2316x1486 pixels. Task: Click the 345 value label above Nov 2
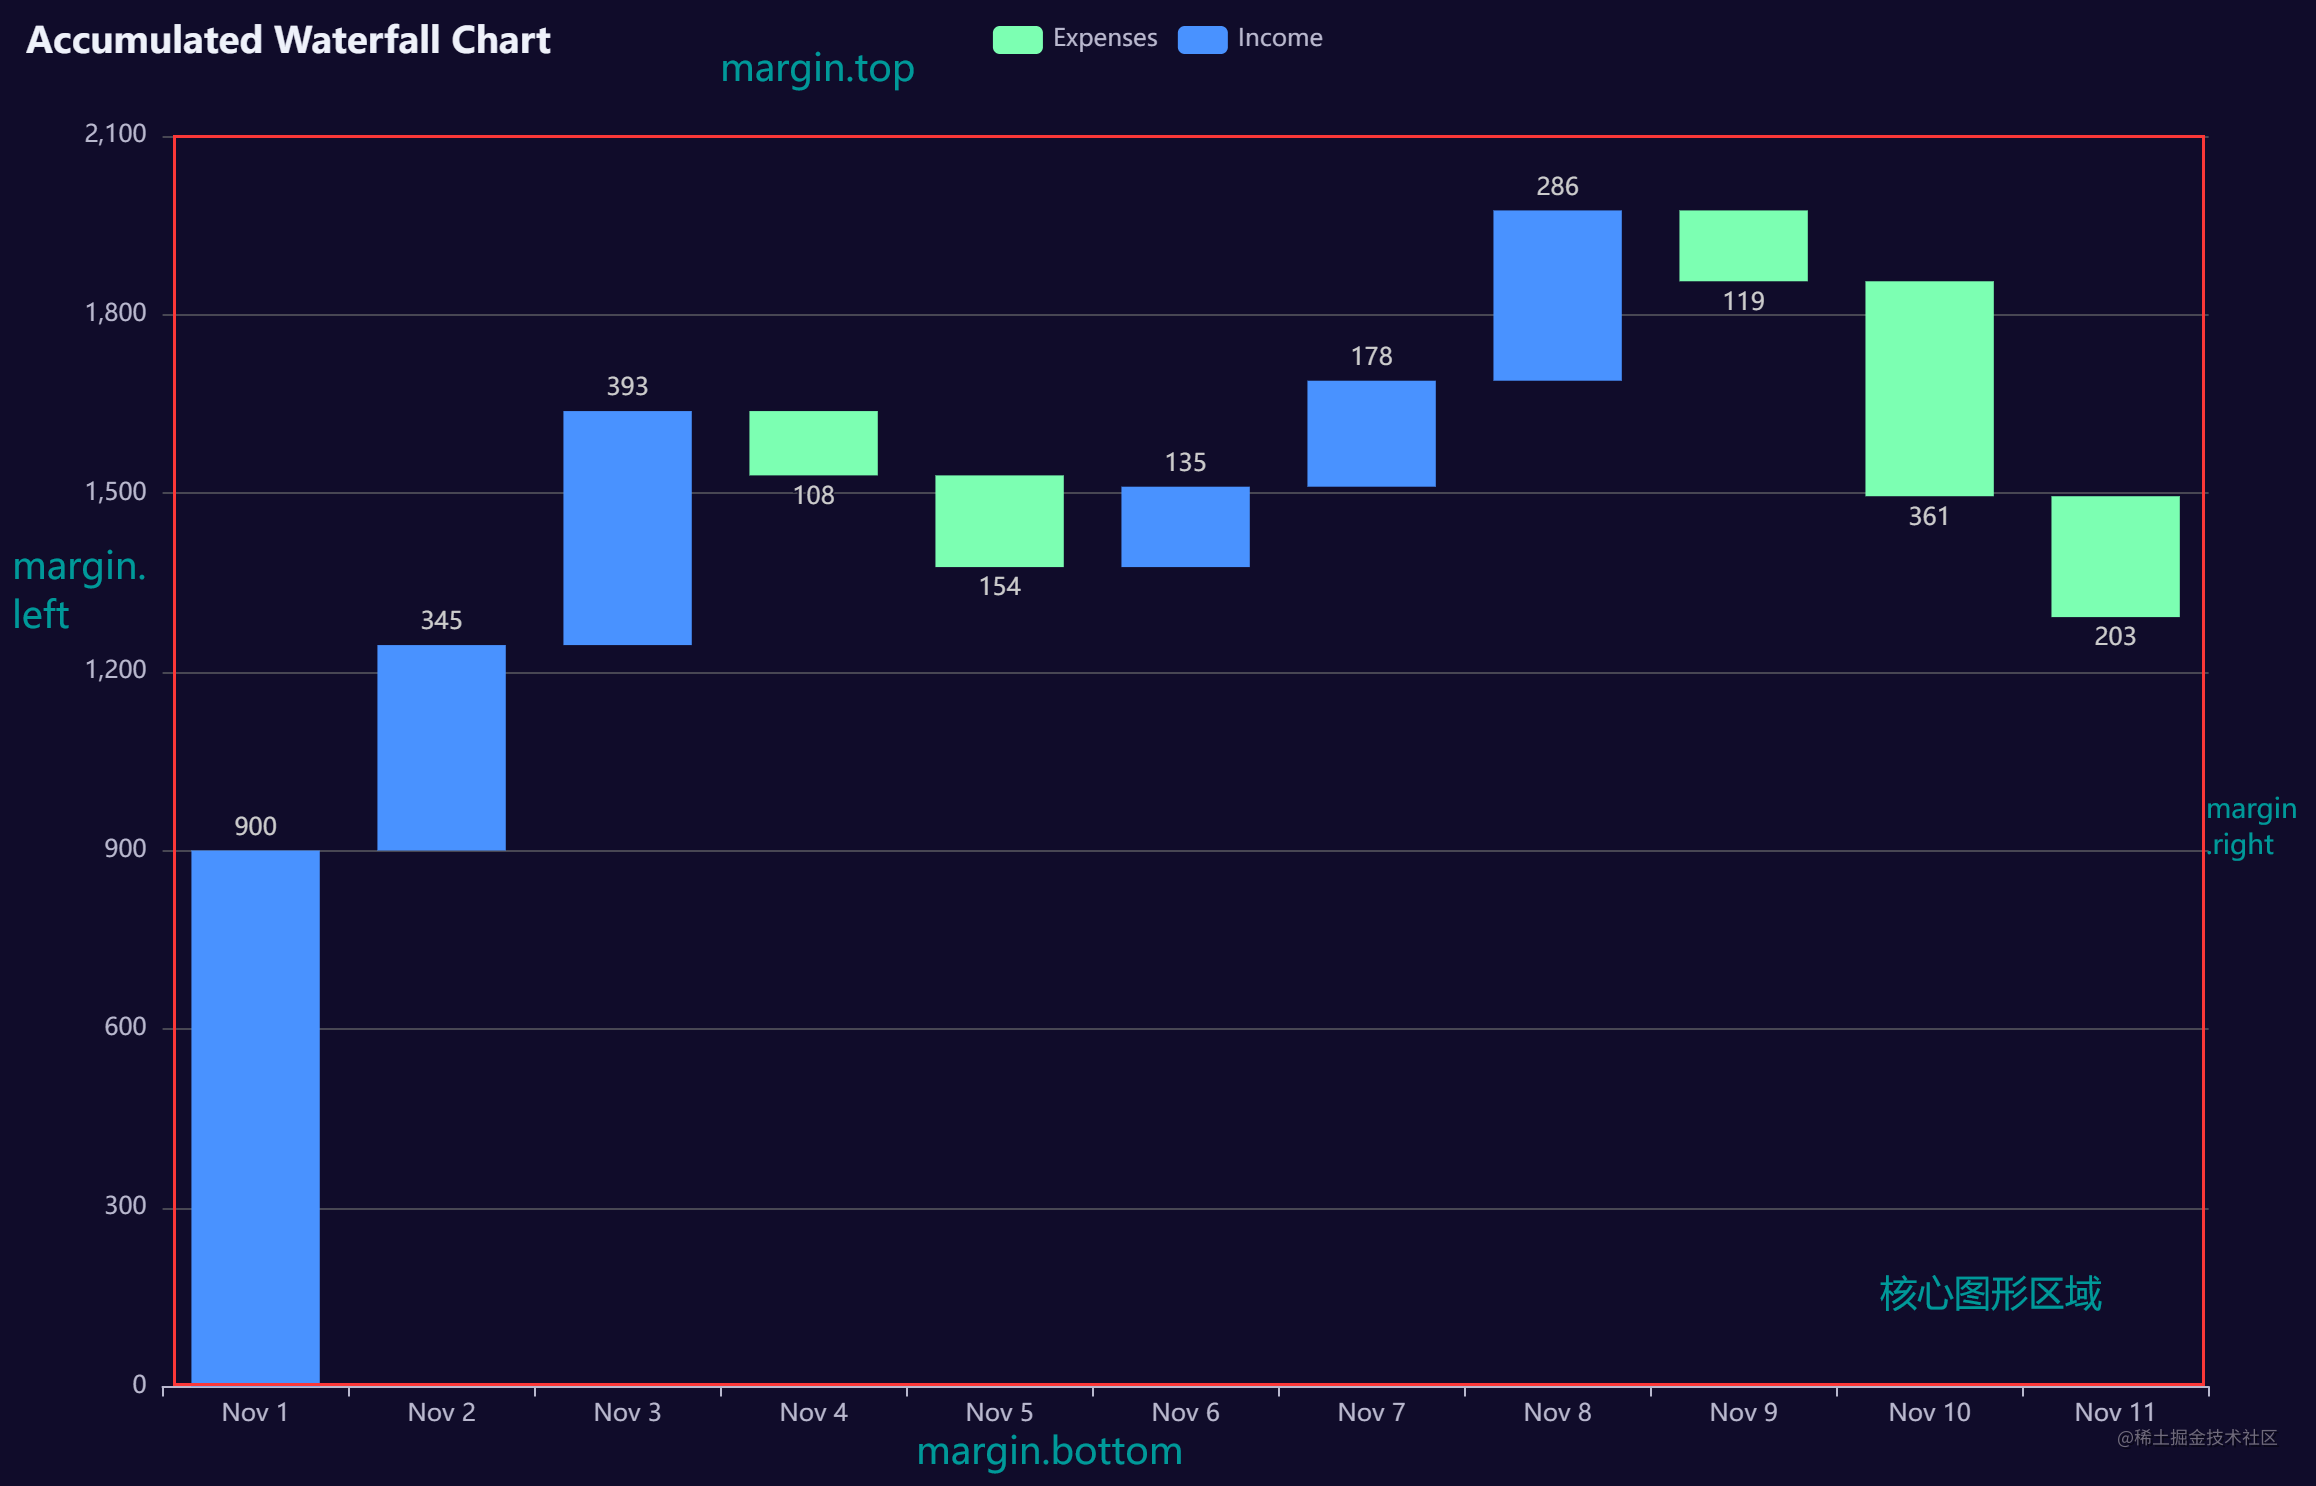click(441, 621)
